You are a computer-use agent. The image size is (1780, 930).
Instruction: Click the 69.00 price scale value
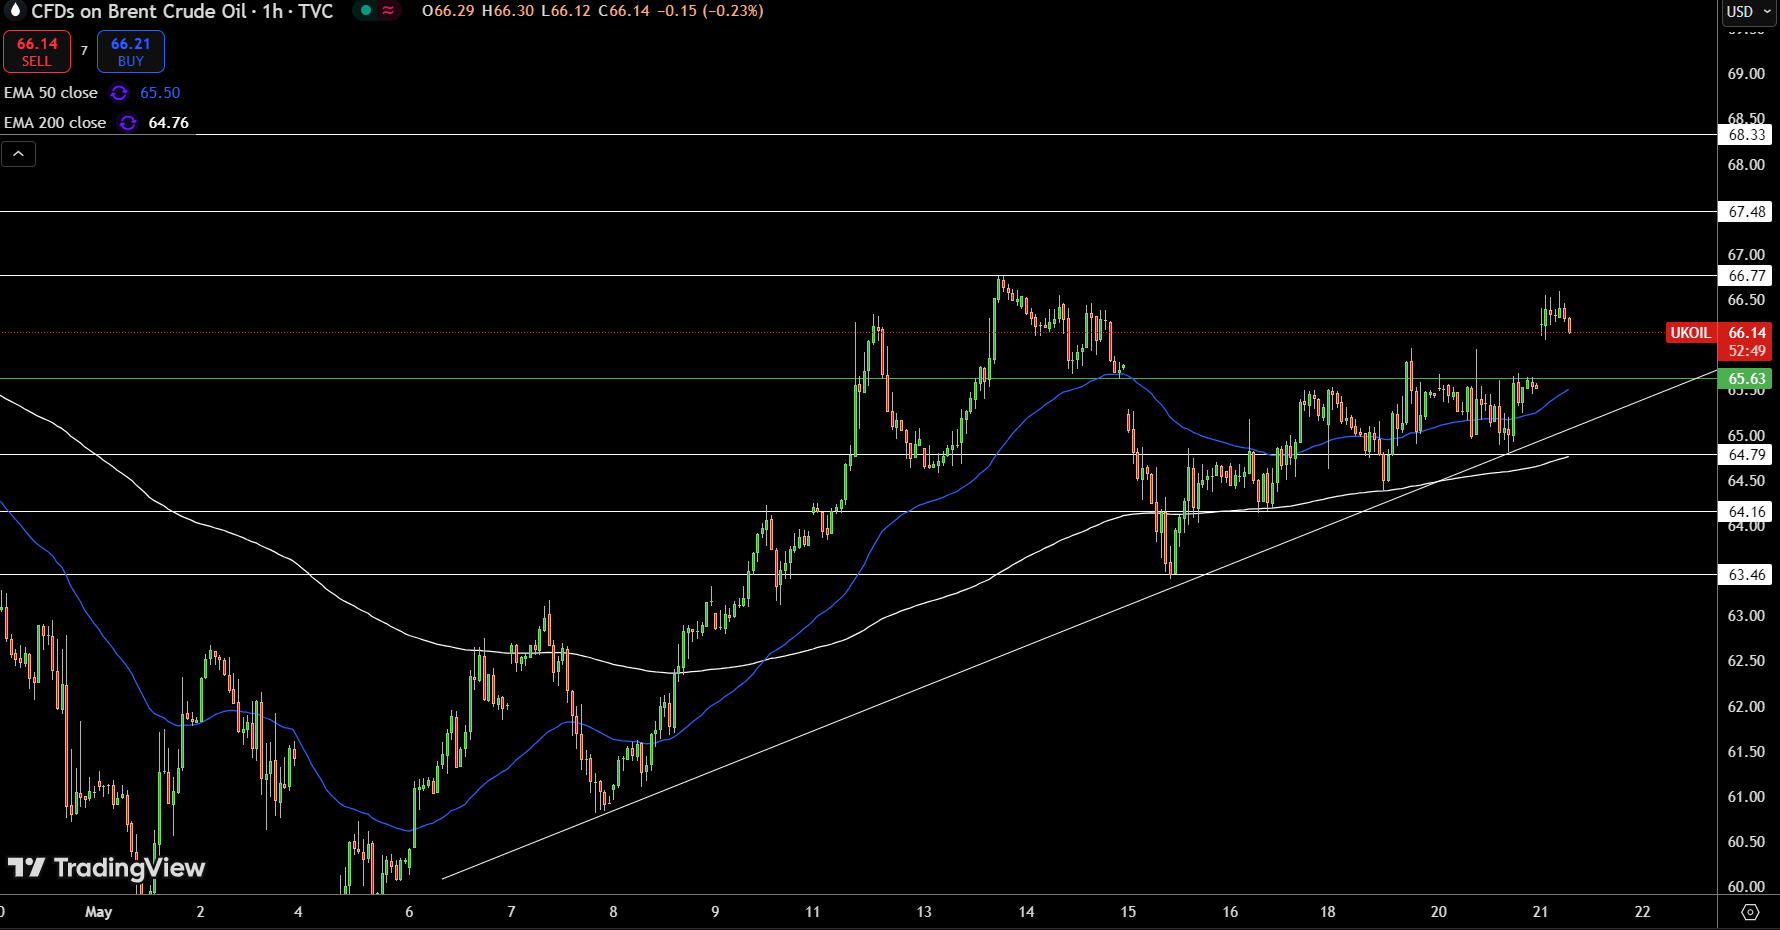[1746, 74]
